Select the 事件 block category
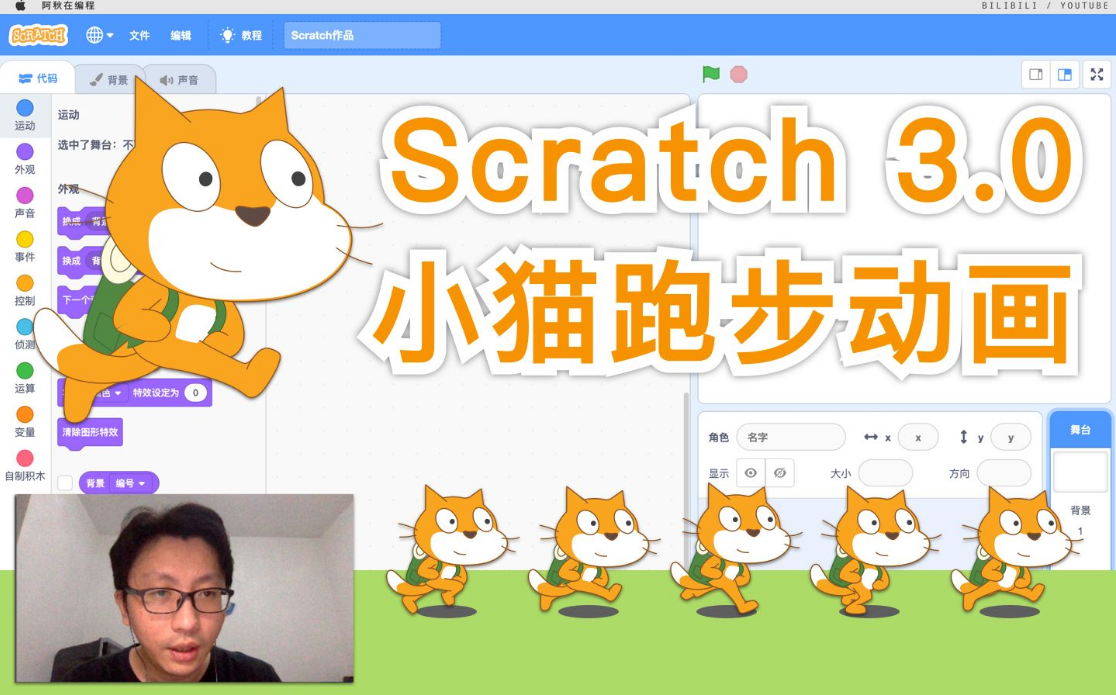Image resolution: width=1116 pixels, height=695 pixels. (x=25, y=247)
